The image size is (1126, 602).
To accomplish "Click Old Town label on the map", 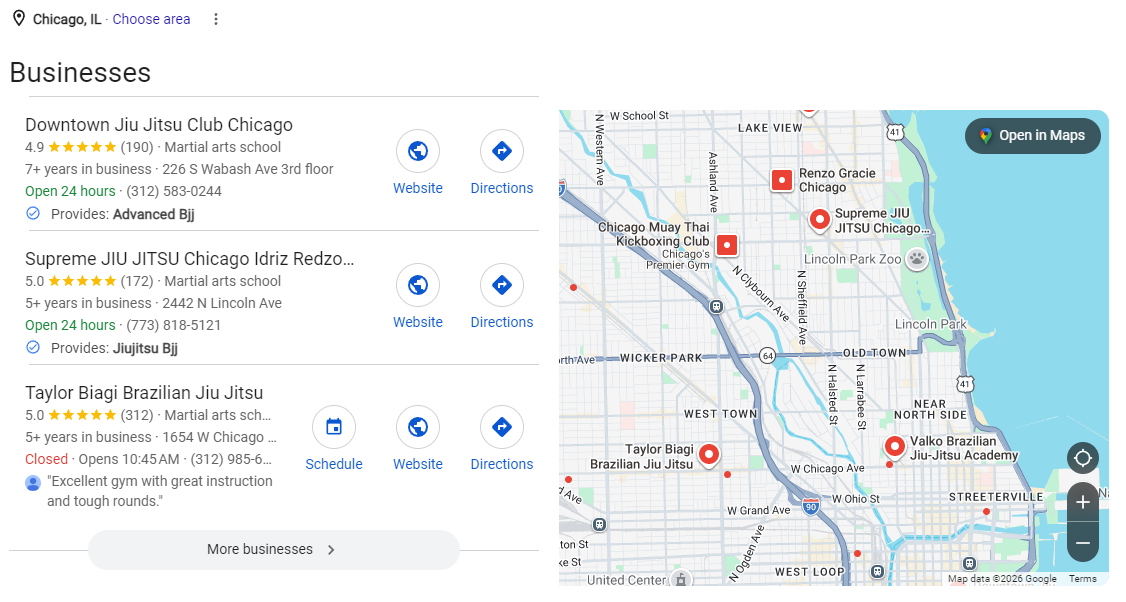I will click(x=875, y=353).
